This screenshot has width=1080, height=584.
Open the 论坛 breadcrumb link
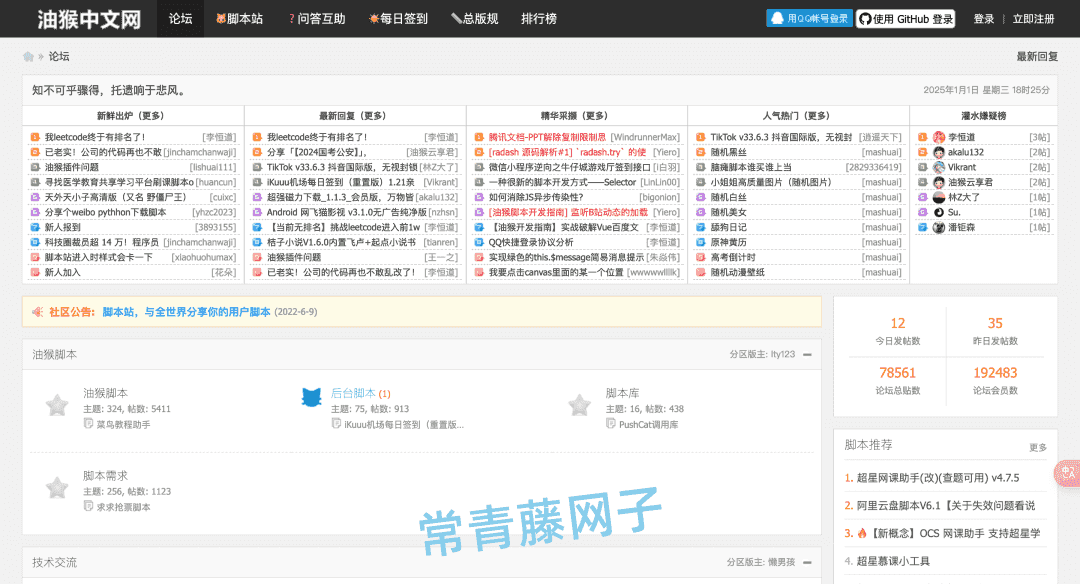click(x=59, y=56)
